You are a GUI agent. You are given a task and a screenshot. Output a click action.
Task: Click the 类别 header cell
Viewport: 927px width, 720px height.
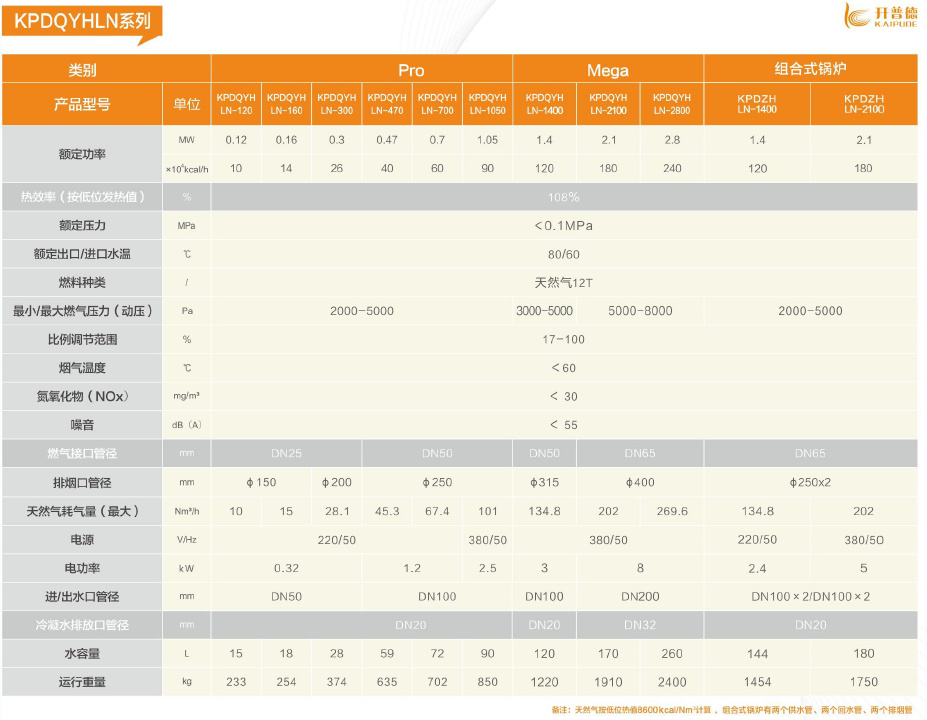coord(82,70)
